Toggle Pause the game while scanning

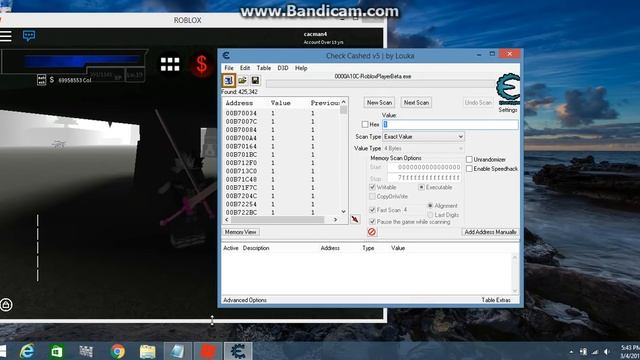372,222
